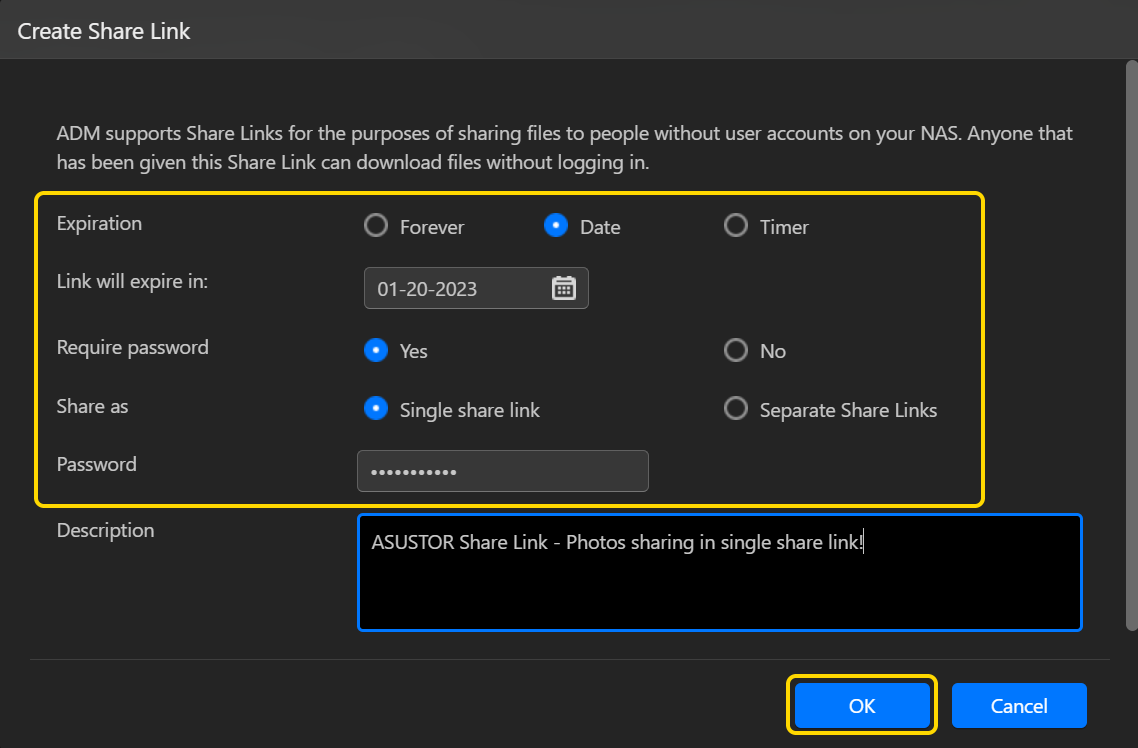Open the calendar date picker icon
The image size is (1138, 748).
click(564, 288)
